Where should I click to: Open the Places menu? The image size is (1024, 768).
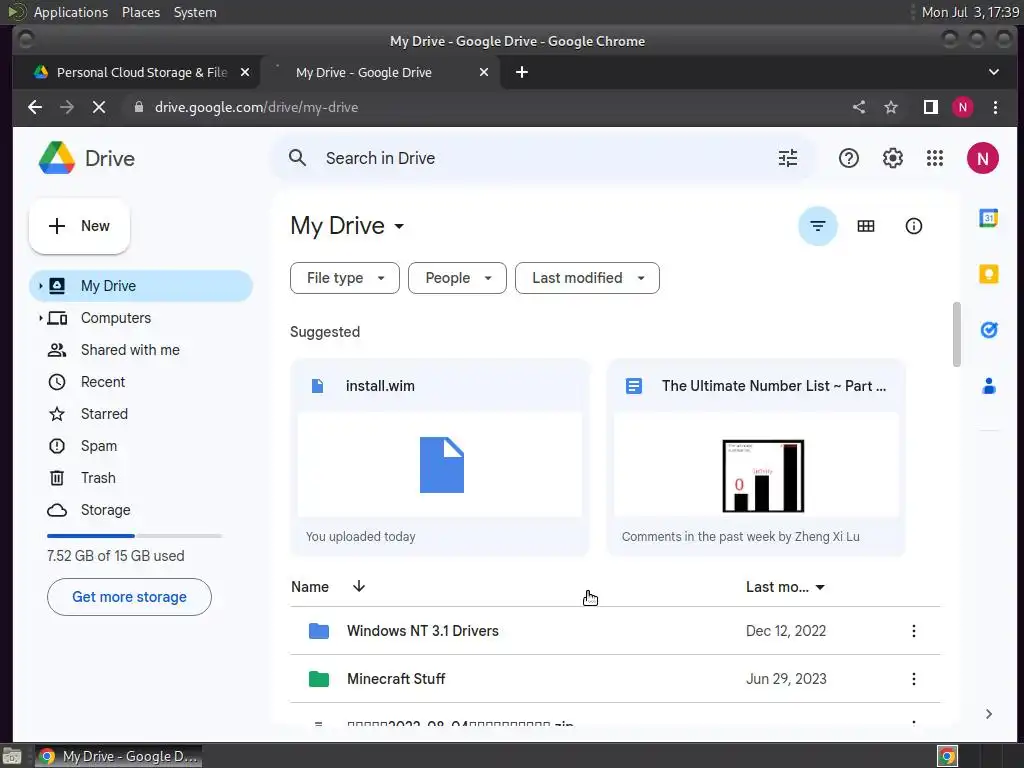140,12
